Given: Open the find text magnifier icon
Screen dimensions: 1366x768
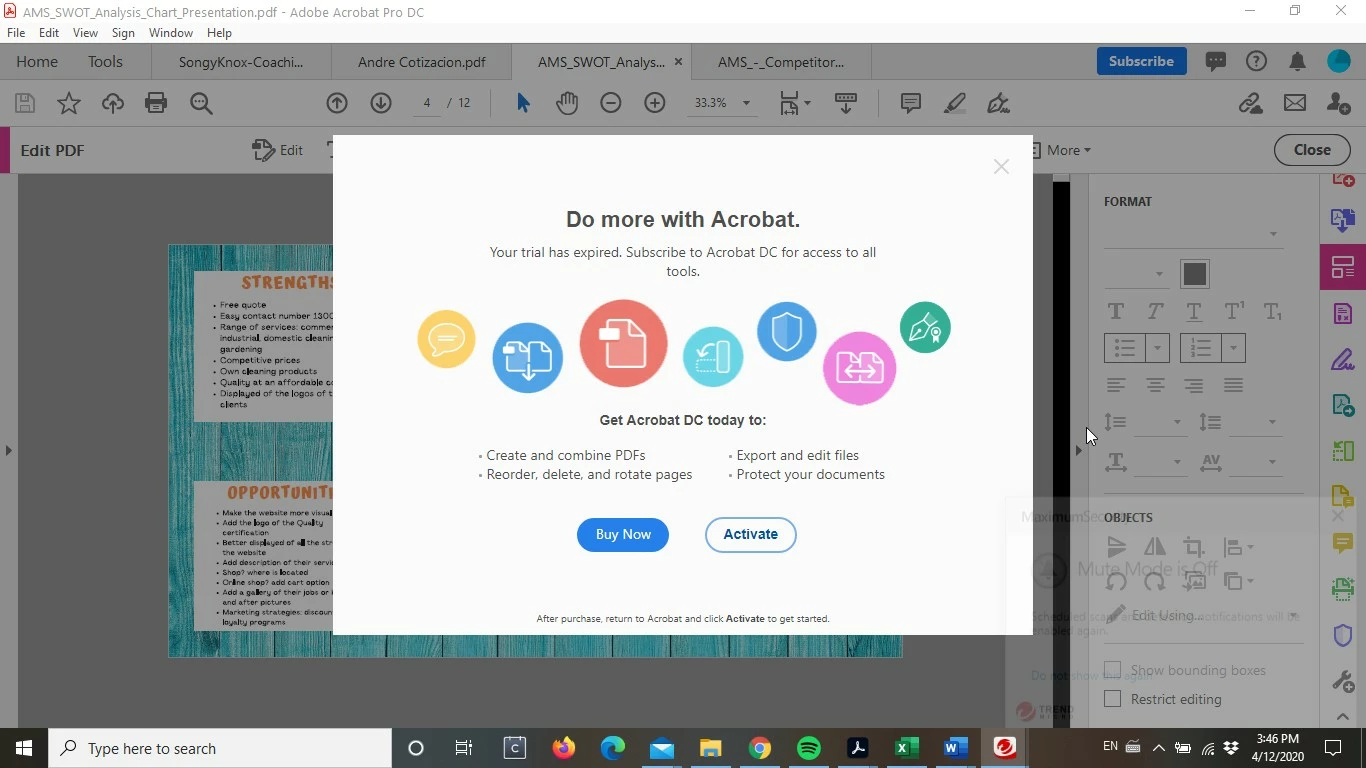Looking at the screenshot, I should click(x=201, y=103).
